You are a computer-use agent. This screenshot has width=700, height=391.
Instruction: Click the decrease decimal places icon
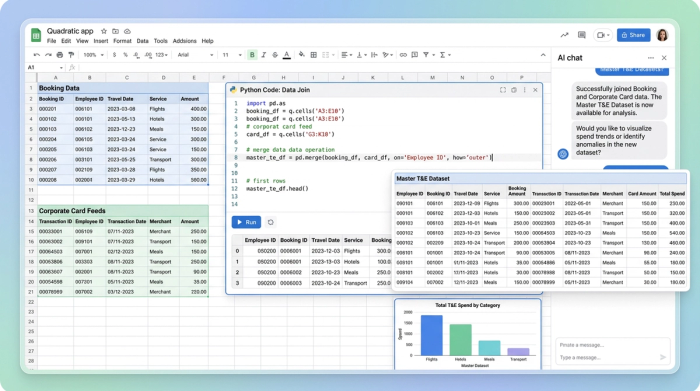click(136, 55)
